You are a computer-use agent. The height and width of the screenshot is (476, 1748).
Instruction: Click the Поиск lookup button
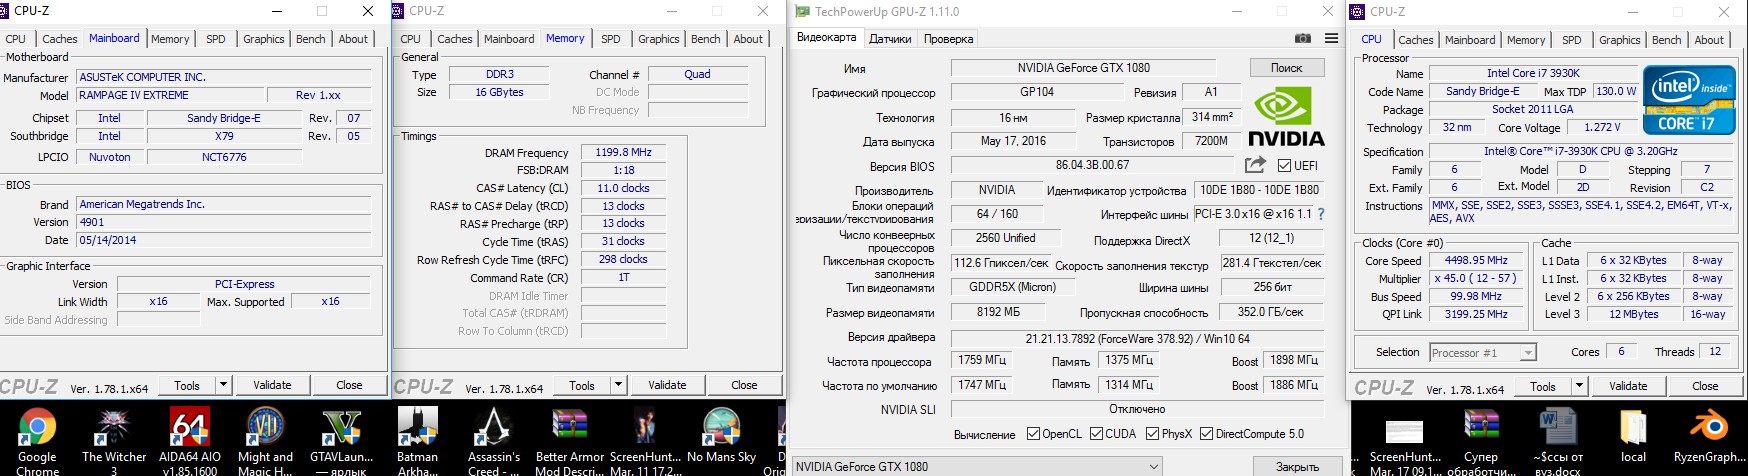click(1286, 68)
